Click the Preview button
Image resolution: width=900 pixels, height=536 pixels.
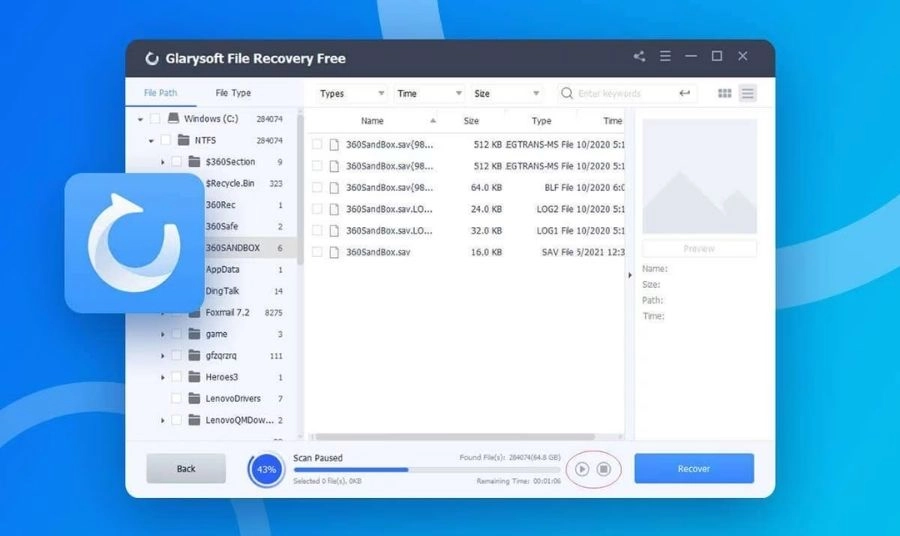coord(699,248)
